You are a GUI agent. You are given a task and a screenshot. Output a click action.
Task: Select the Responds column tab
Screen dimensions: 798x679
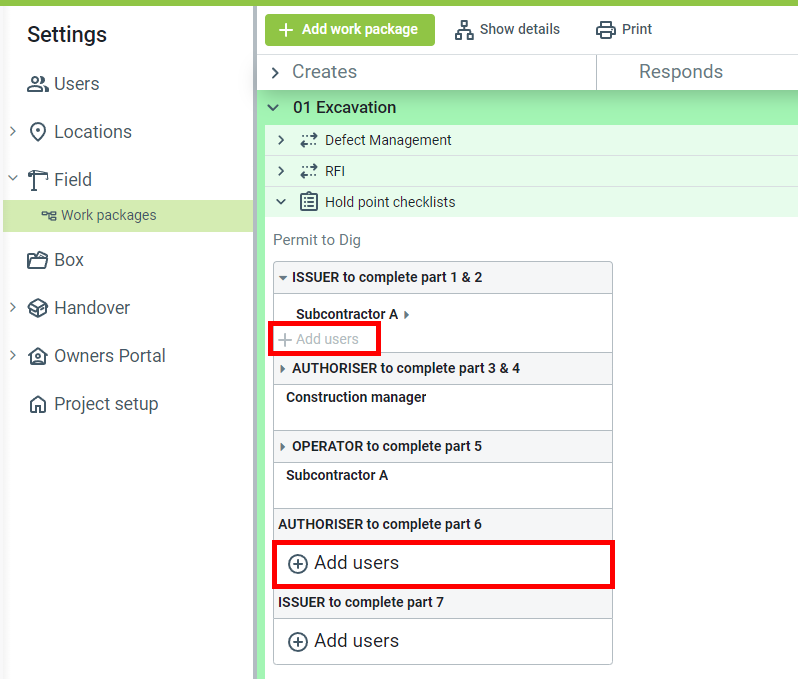pos(680,72)
